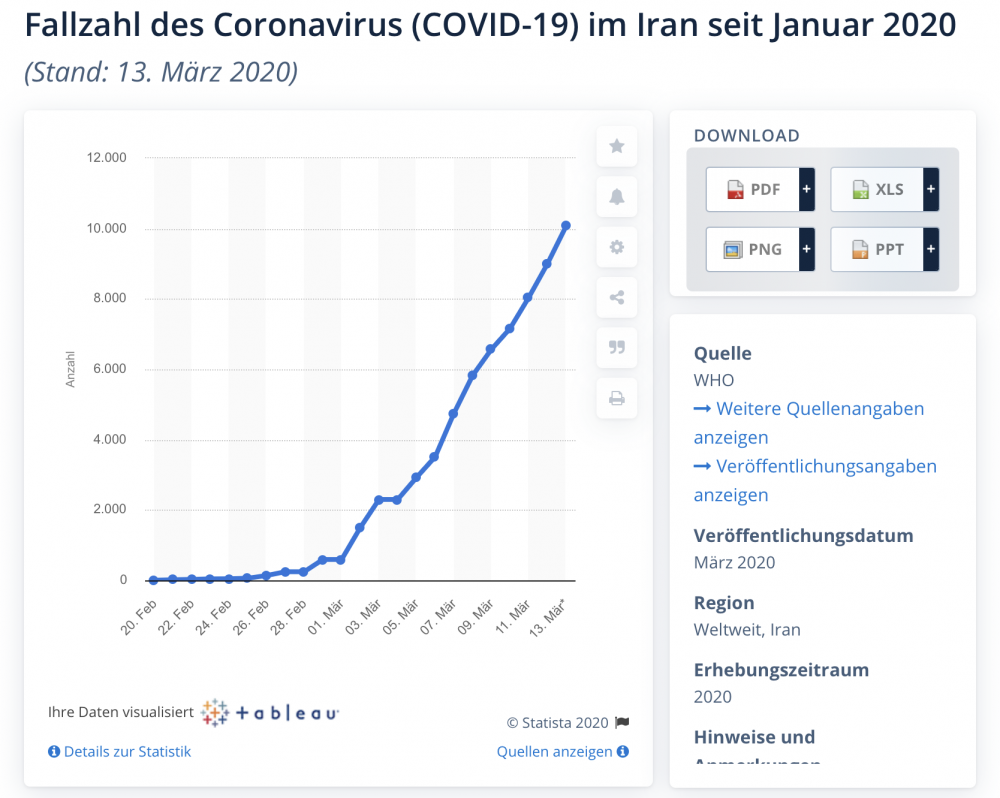The image size is (1000, 798).
Task: Click Quellen anzeigen link
Action: (554, 751)
